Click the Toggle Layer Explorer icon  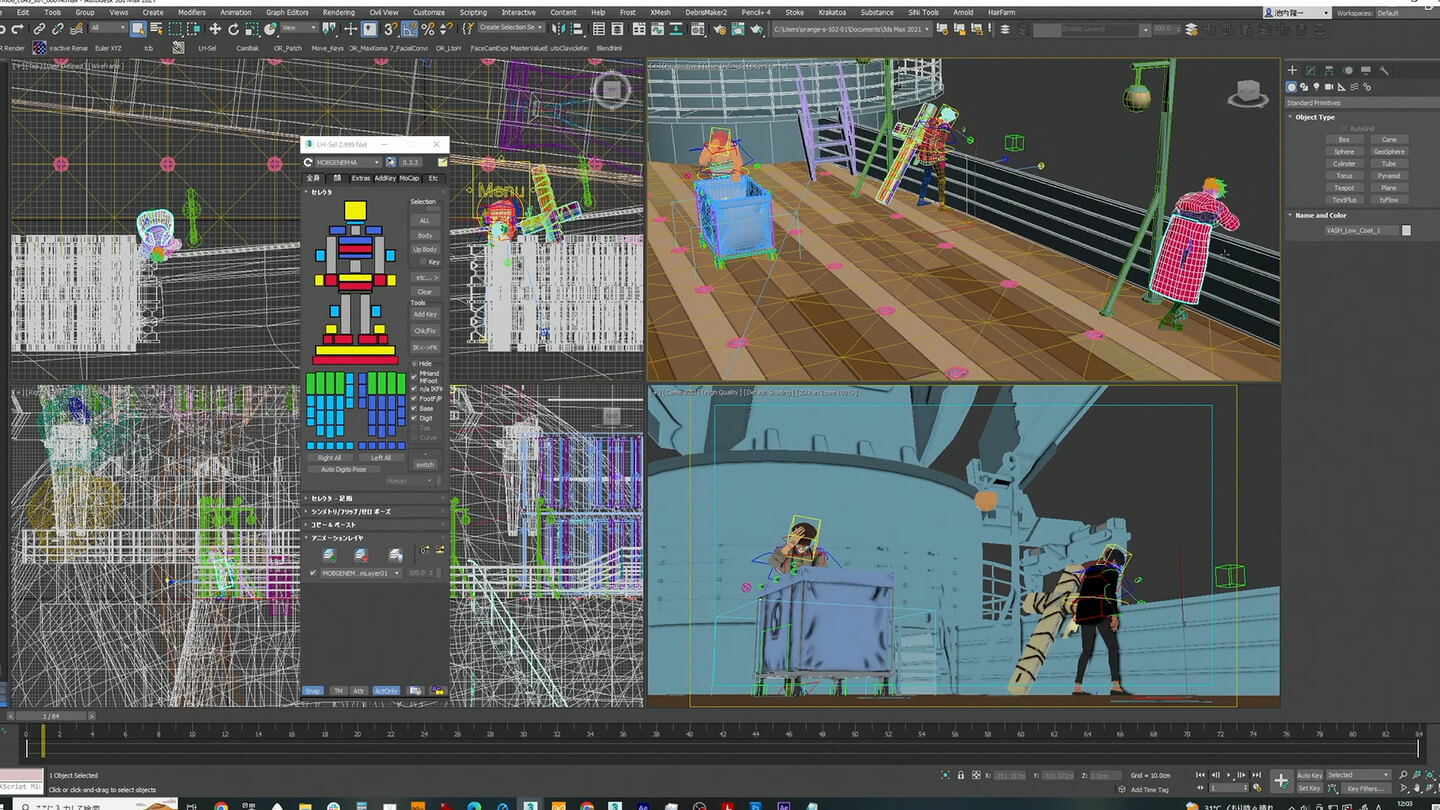[x=617, y=28]
